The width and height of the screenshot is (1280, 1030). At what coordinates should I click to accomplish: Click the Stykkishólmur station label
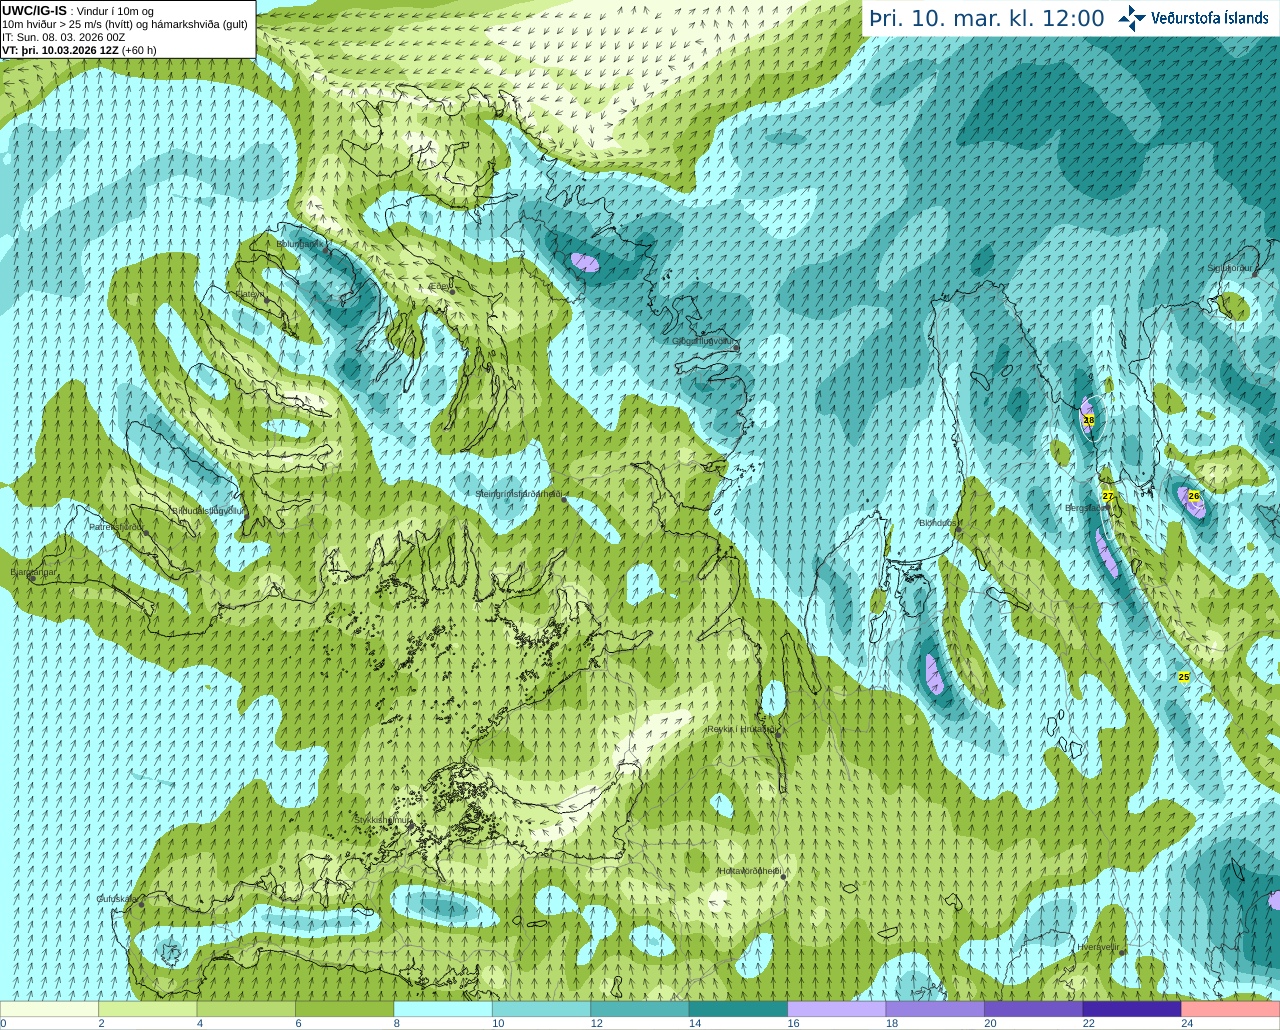coord(381,820)
